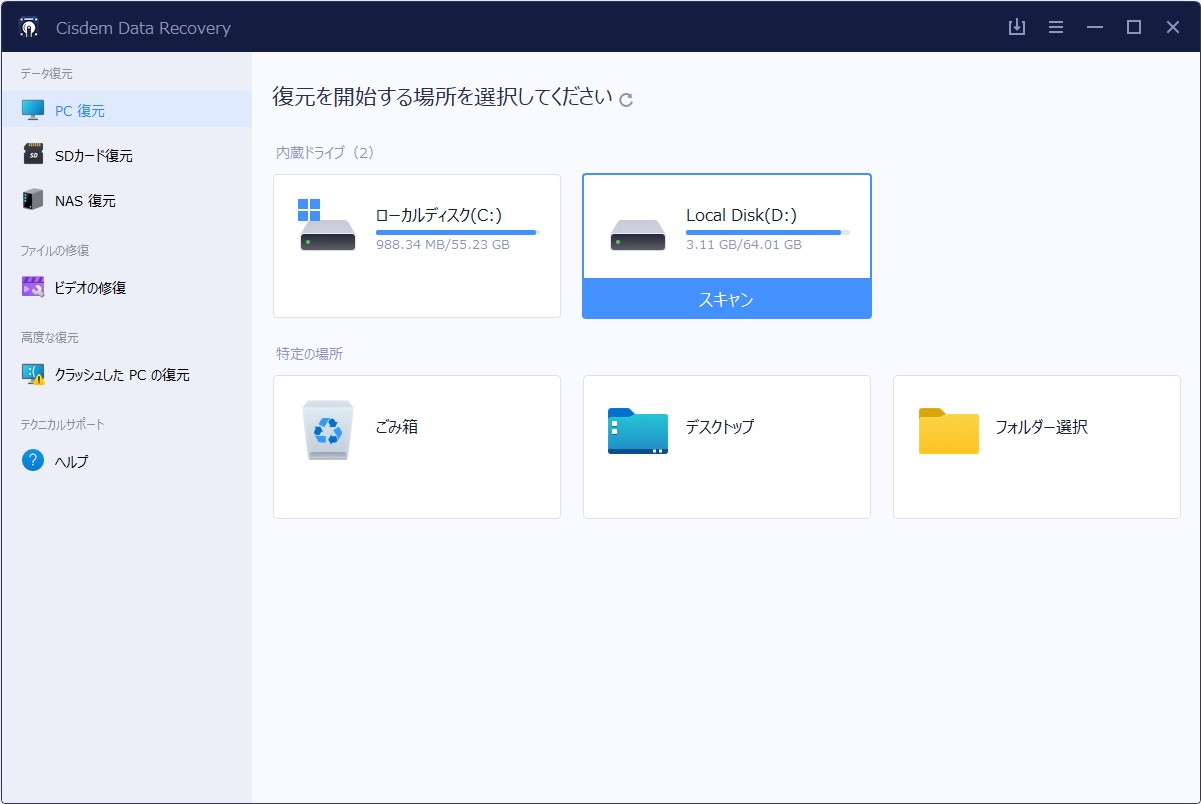Select the ローカルディスク(C:) drive card
The width and height of the screenshot is (1201, 804).
coord(416,246)
